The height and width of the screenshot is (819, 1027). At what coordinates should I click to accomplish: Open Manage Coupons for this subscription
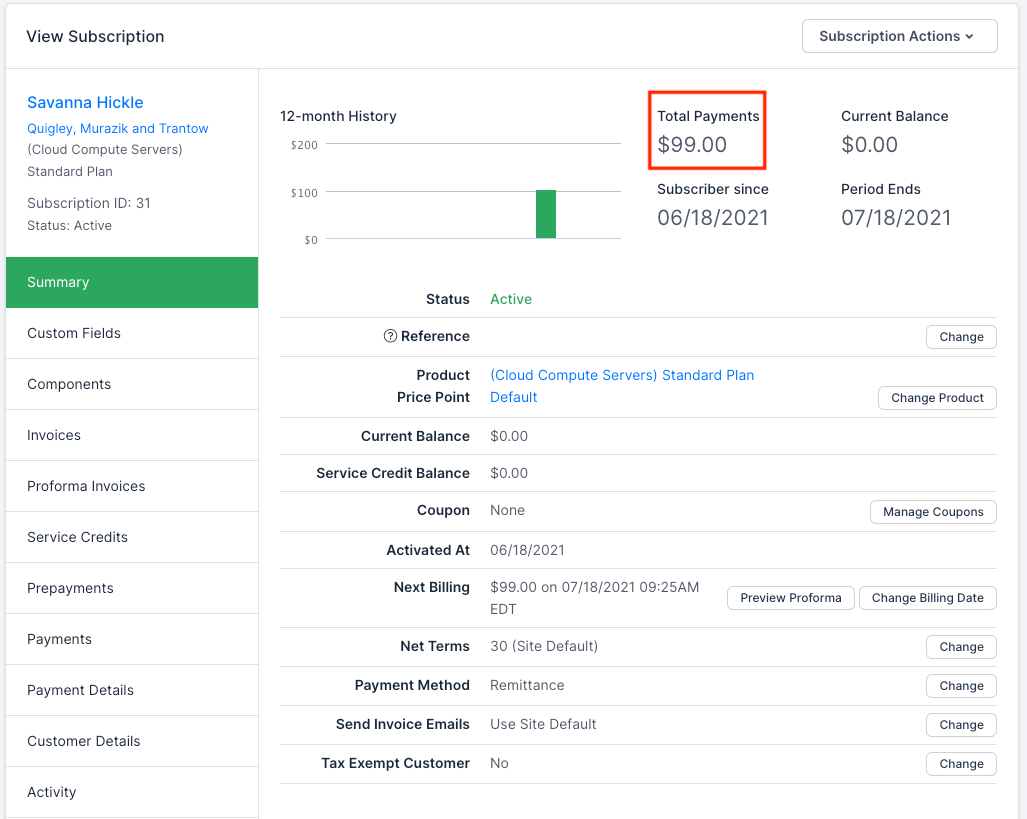[x=932, y=511]
